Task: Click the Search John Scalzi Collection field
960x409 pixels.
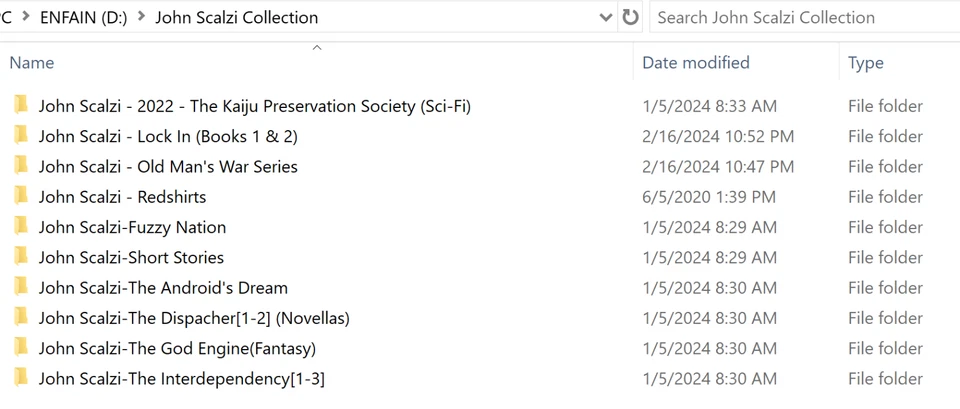Action: click(x=800, y=17)
